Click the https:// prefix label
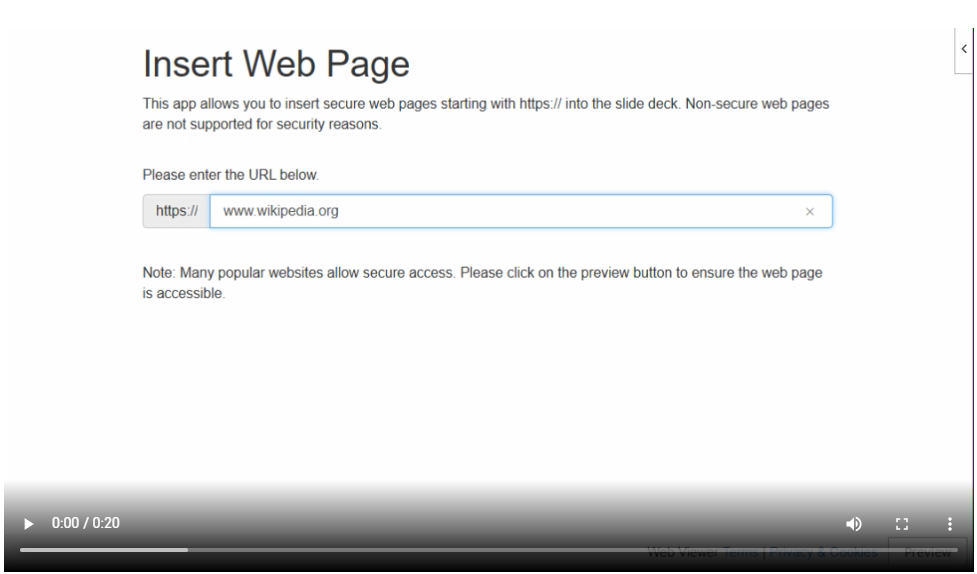 [176, 211]
